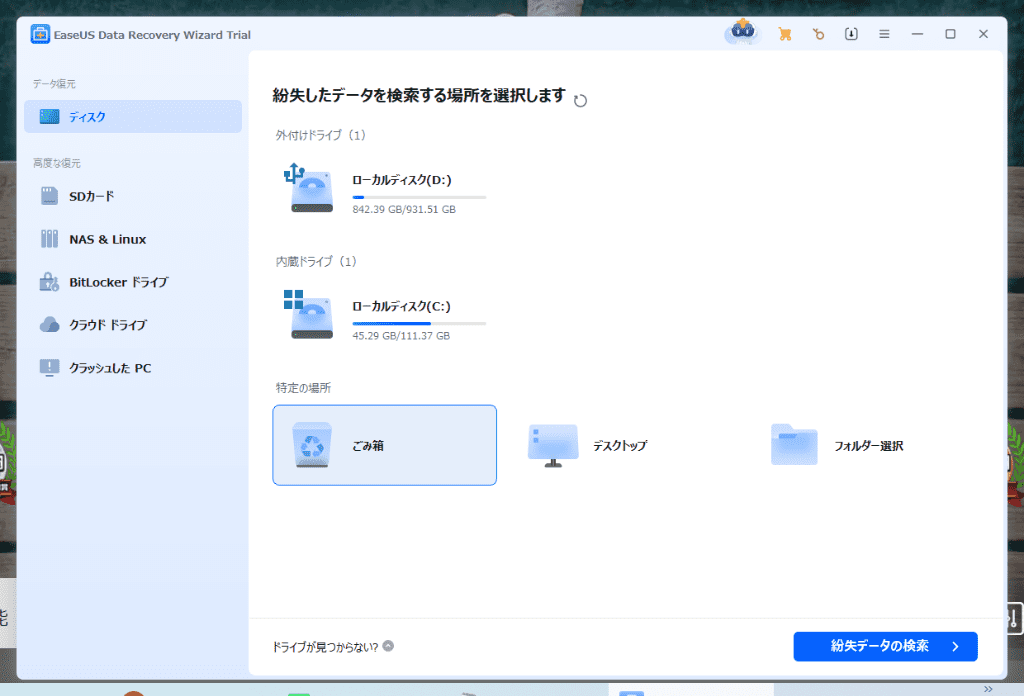The image size is (1024, 696).
Task: Click the SD card icon
Action: pos(49,196)
